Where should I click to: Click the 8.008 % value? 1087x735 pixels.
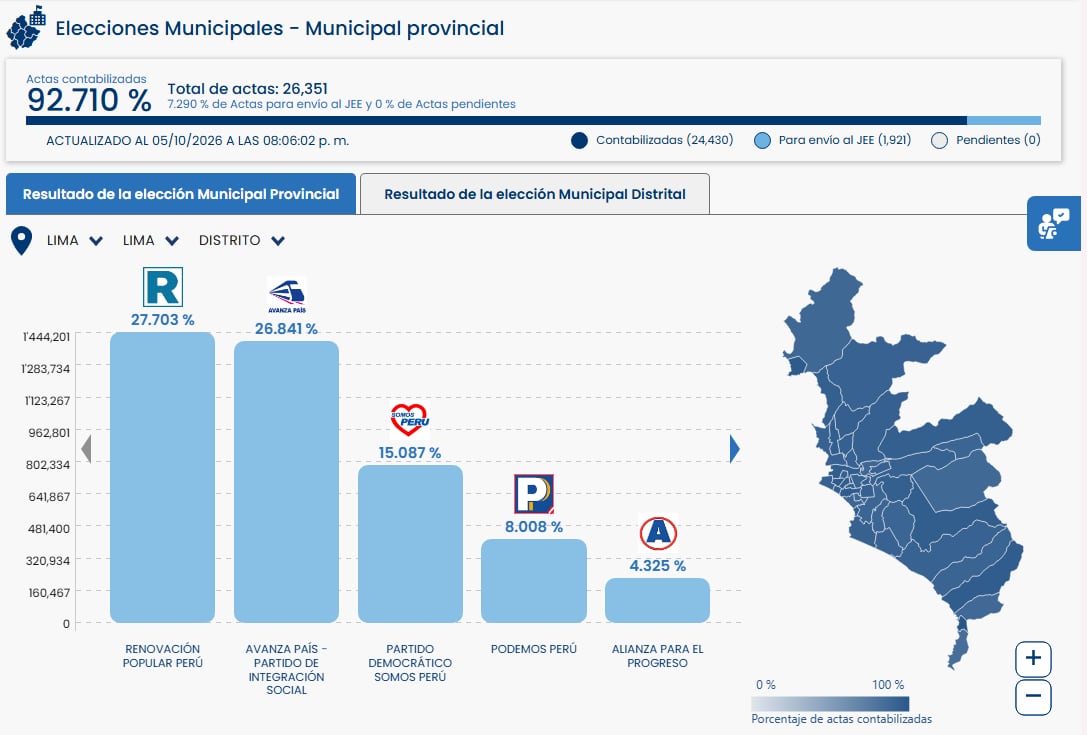pyautogui.click(x=534, y=527)
